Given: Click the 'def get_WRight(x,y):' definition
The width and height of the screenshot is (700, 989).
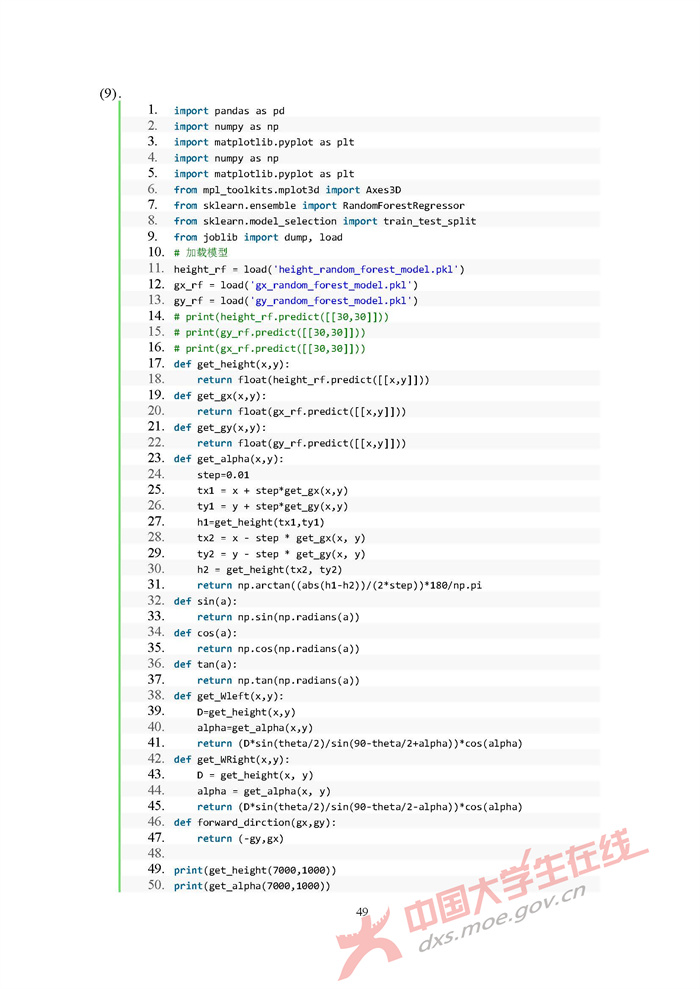Looking at the screenshot, I should point(231,759).
